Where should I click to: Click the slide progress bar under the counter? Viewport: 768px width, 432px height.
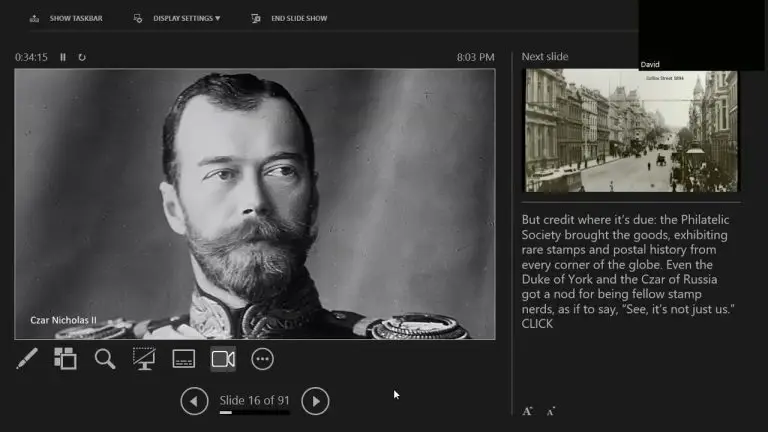(254, 412)
